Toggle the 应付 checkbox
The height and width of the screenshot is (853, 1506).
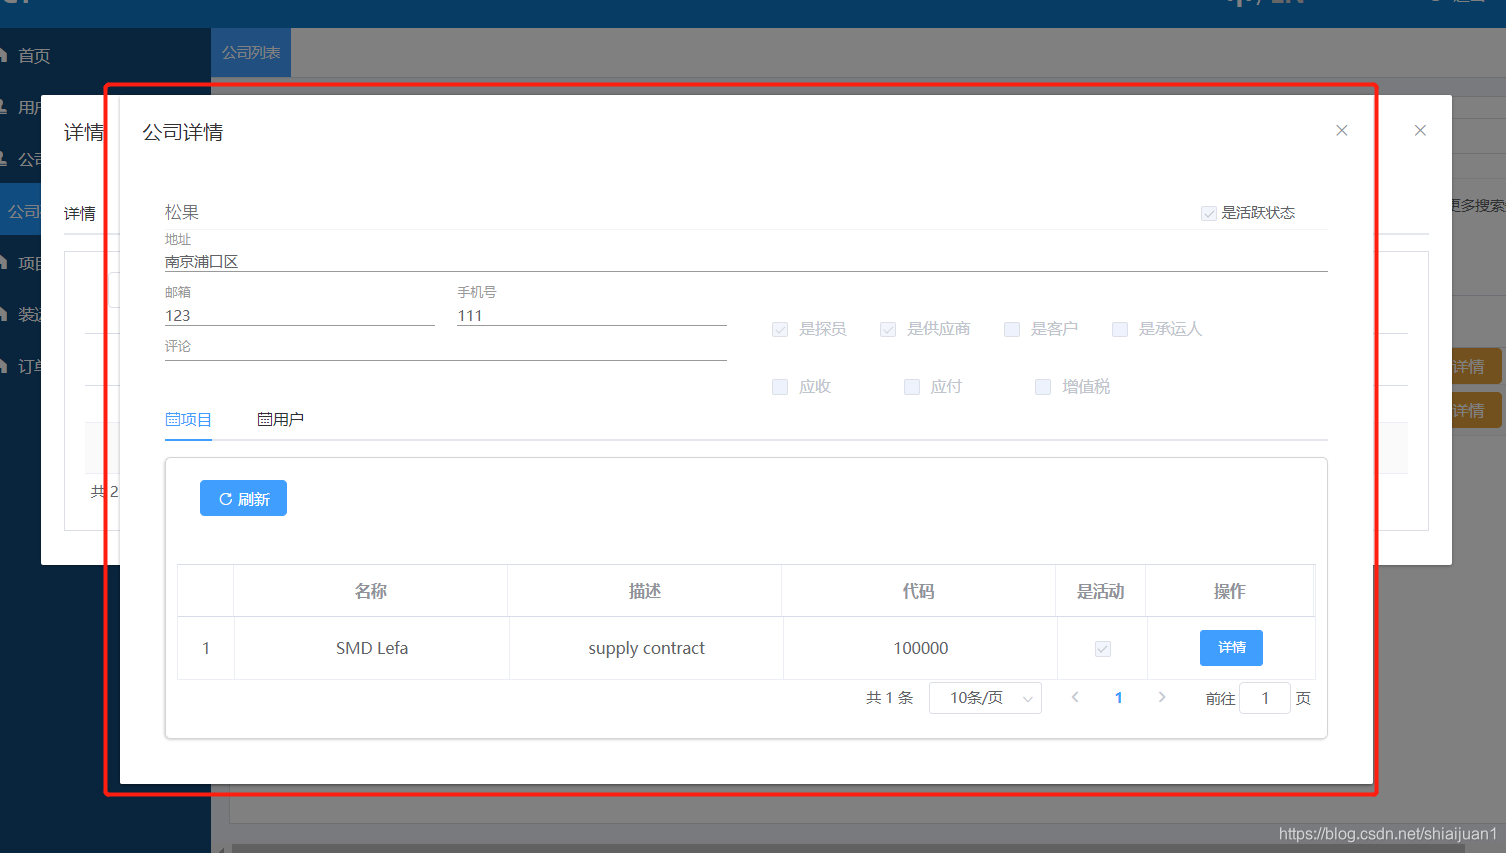[912, 387]
